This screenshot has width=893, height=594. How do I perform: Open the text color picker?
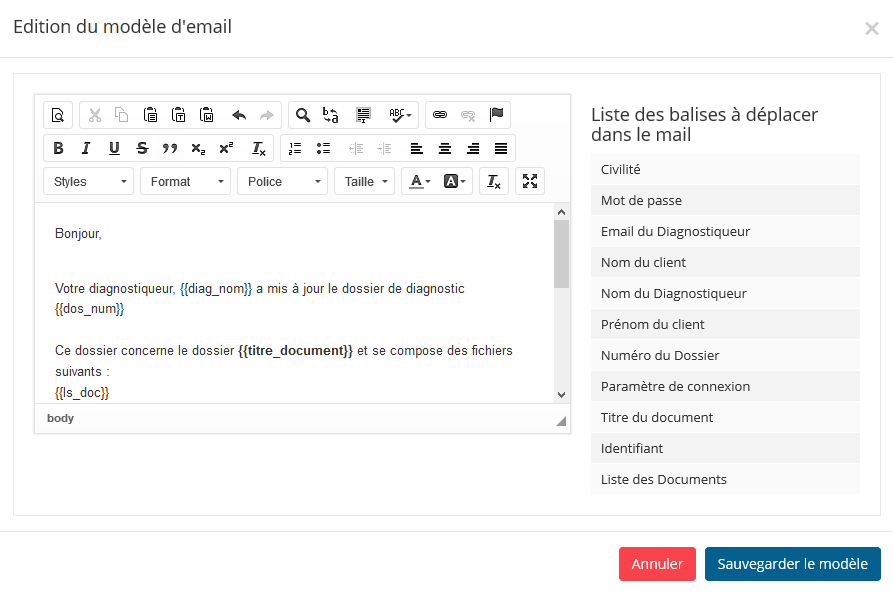(420, 182)
